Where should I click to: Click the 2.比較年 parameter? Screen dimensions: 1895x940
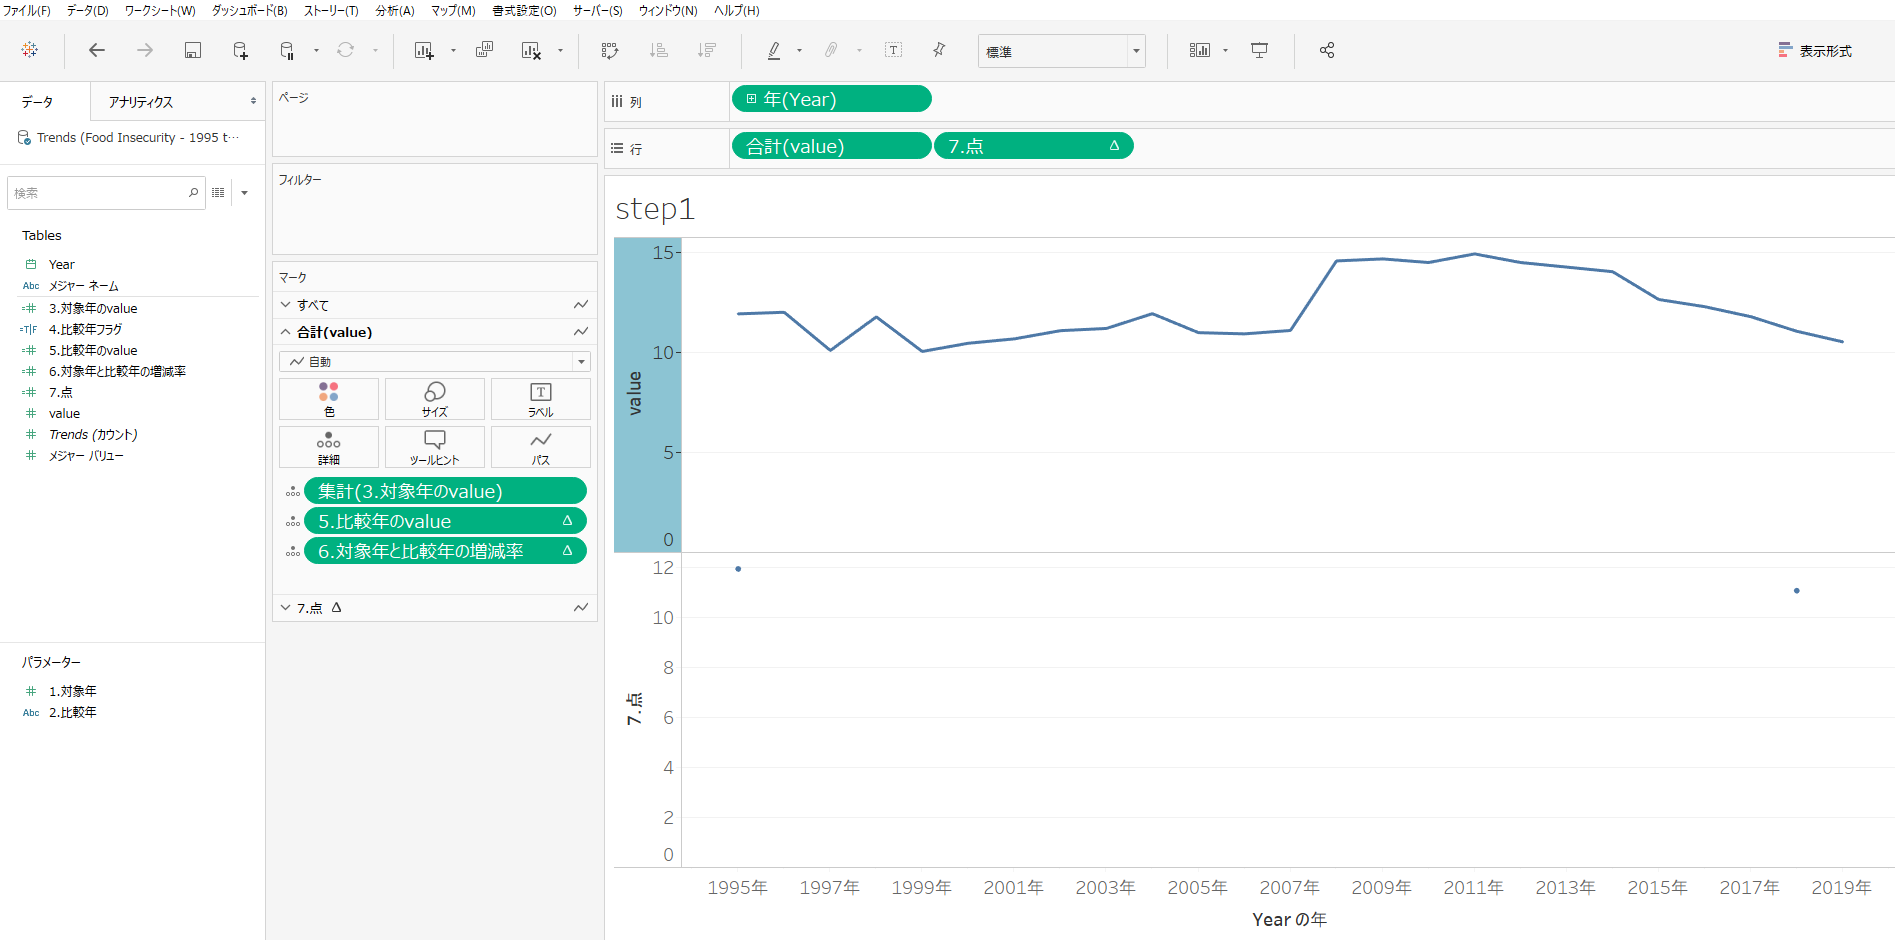(x=72, y=712)
